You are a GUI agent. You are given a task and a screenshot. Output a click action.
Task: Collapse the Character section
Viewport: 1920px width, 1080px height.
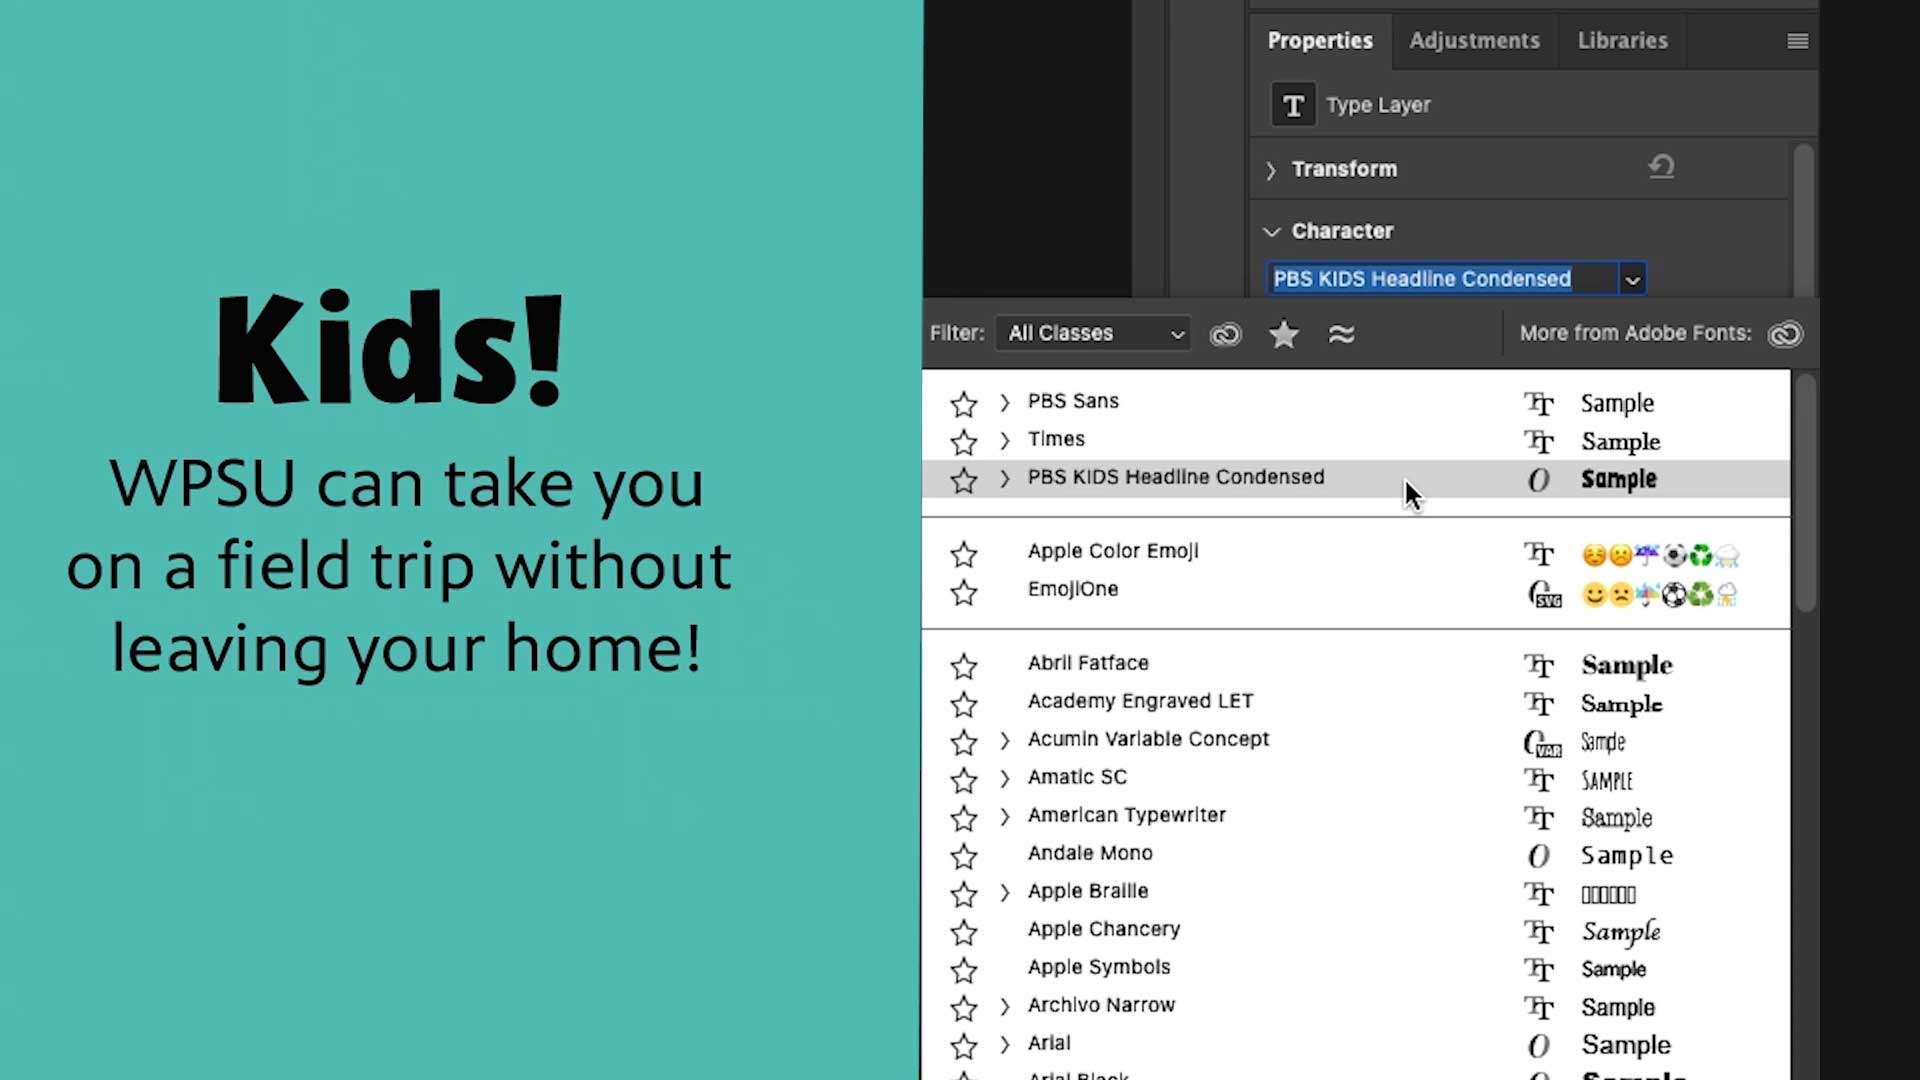pyautogui.click(x=1271, y=232)
